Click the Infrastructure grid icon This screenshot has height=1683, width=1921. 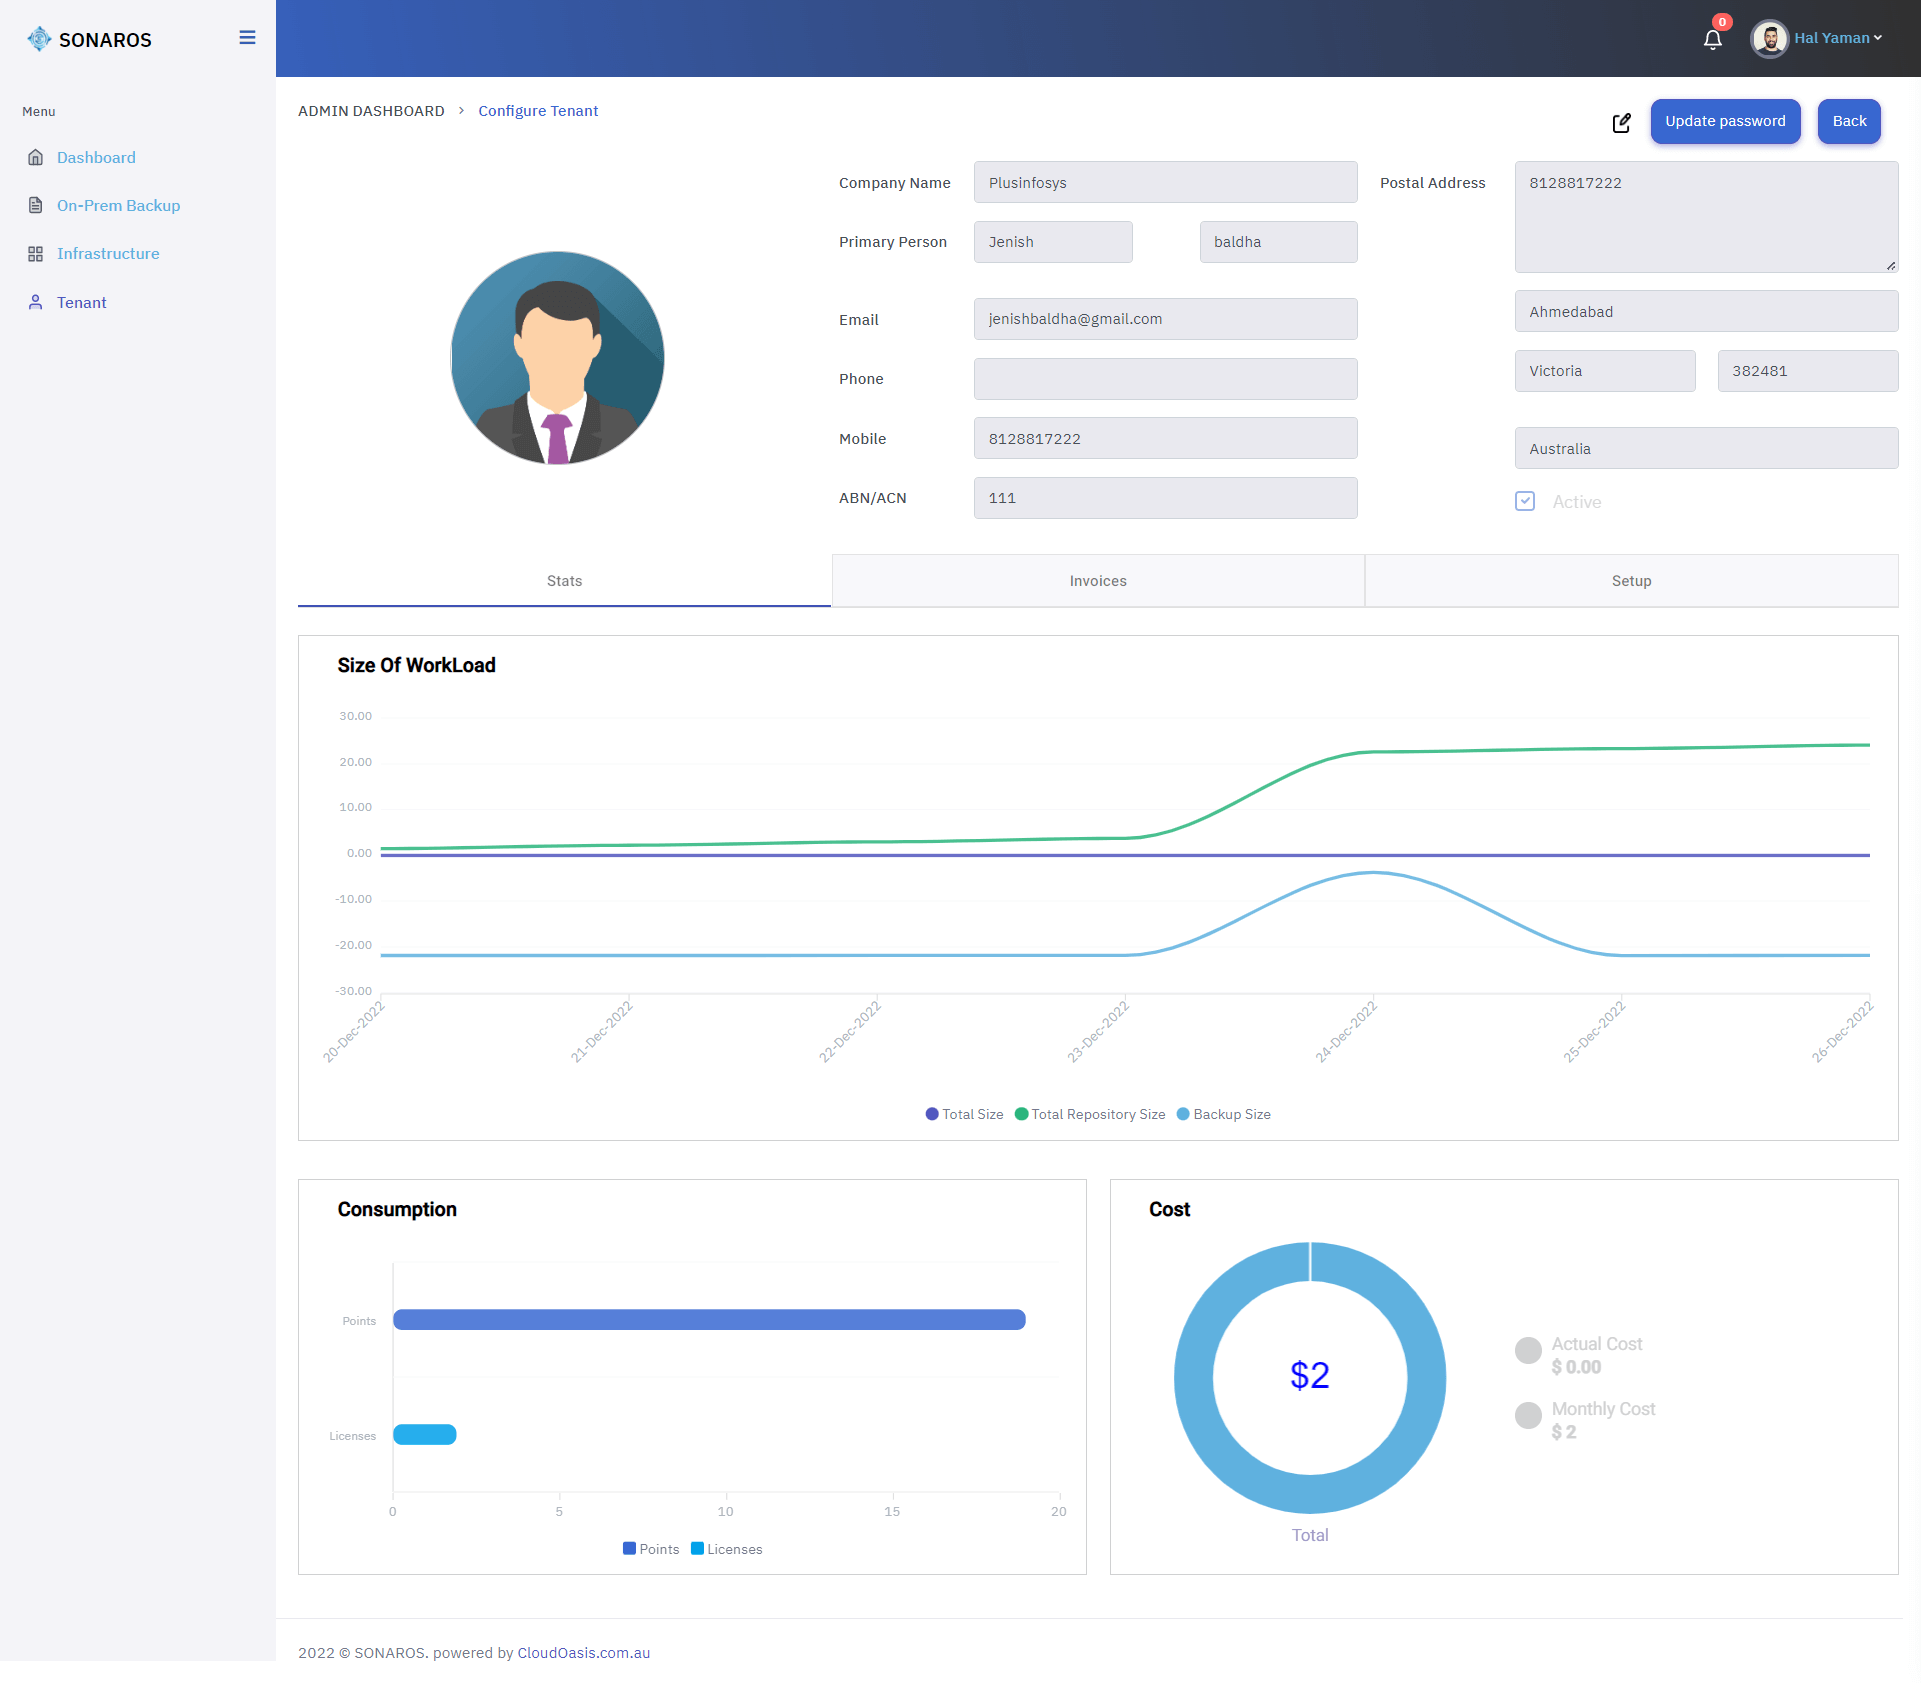click(x=36, y=254)
